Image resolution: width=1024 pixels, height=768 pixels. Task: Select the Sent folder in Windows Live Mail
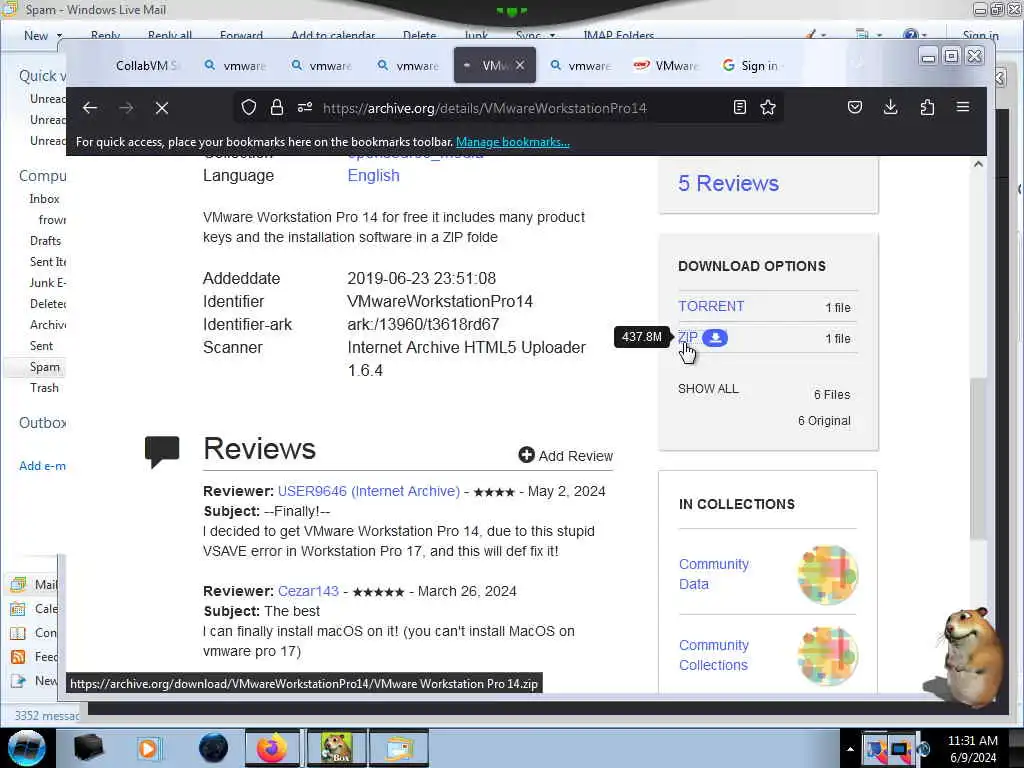(41, 346)
